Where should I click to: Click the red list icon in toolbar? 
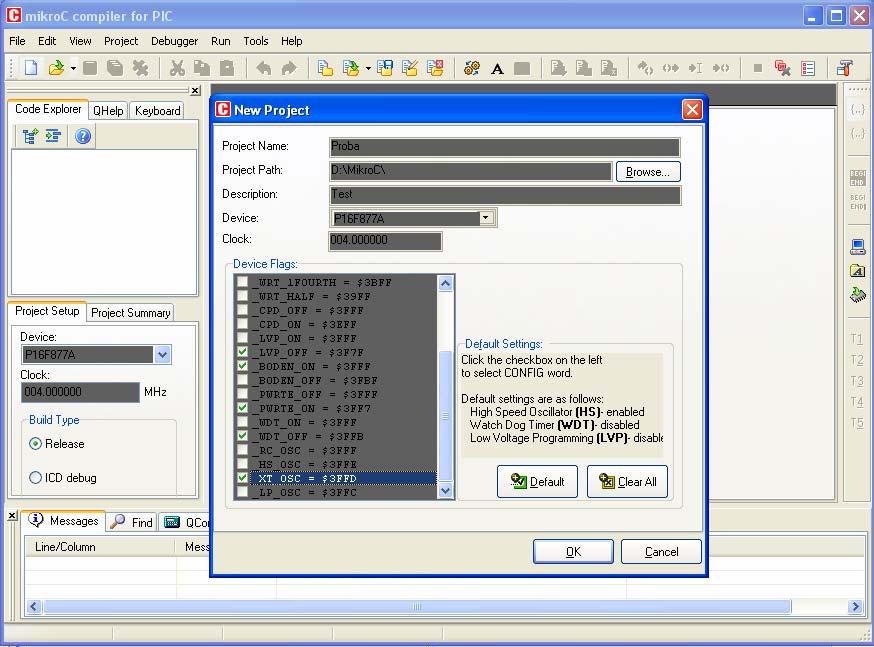(x=808, y=68)
